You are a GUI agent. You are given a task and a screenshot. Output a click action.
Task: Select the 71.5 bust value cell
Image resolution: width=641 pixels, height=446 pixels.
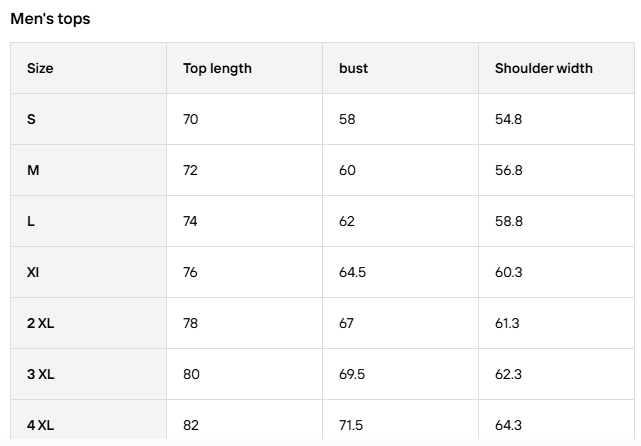click(x=351, y=426)
